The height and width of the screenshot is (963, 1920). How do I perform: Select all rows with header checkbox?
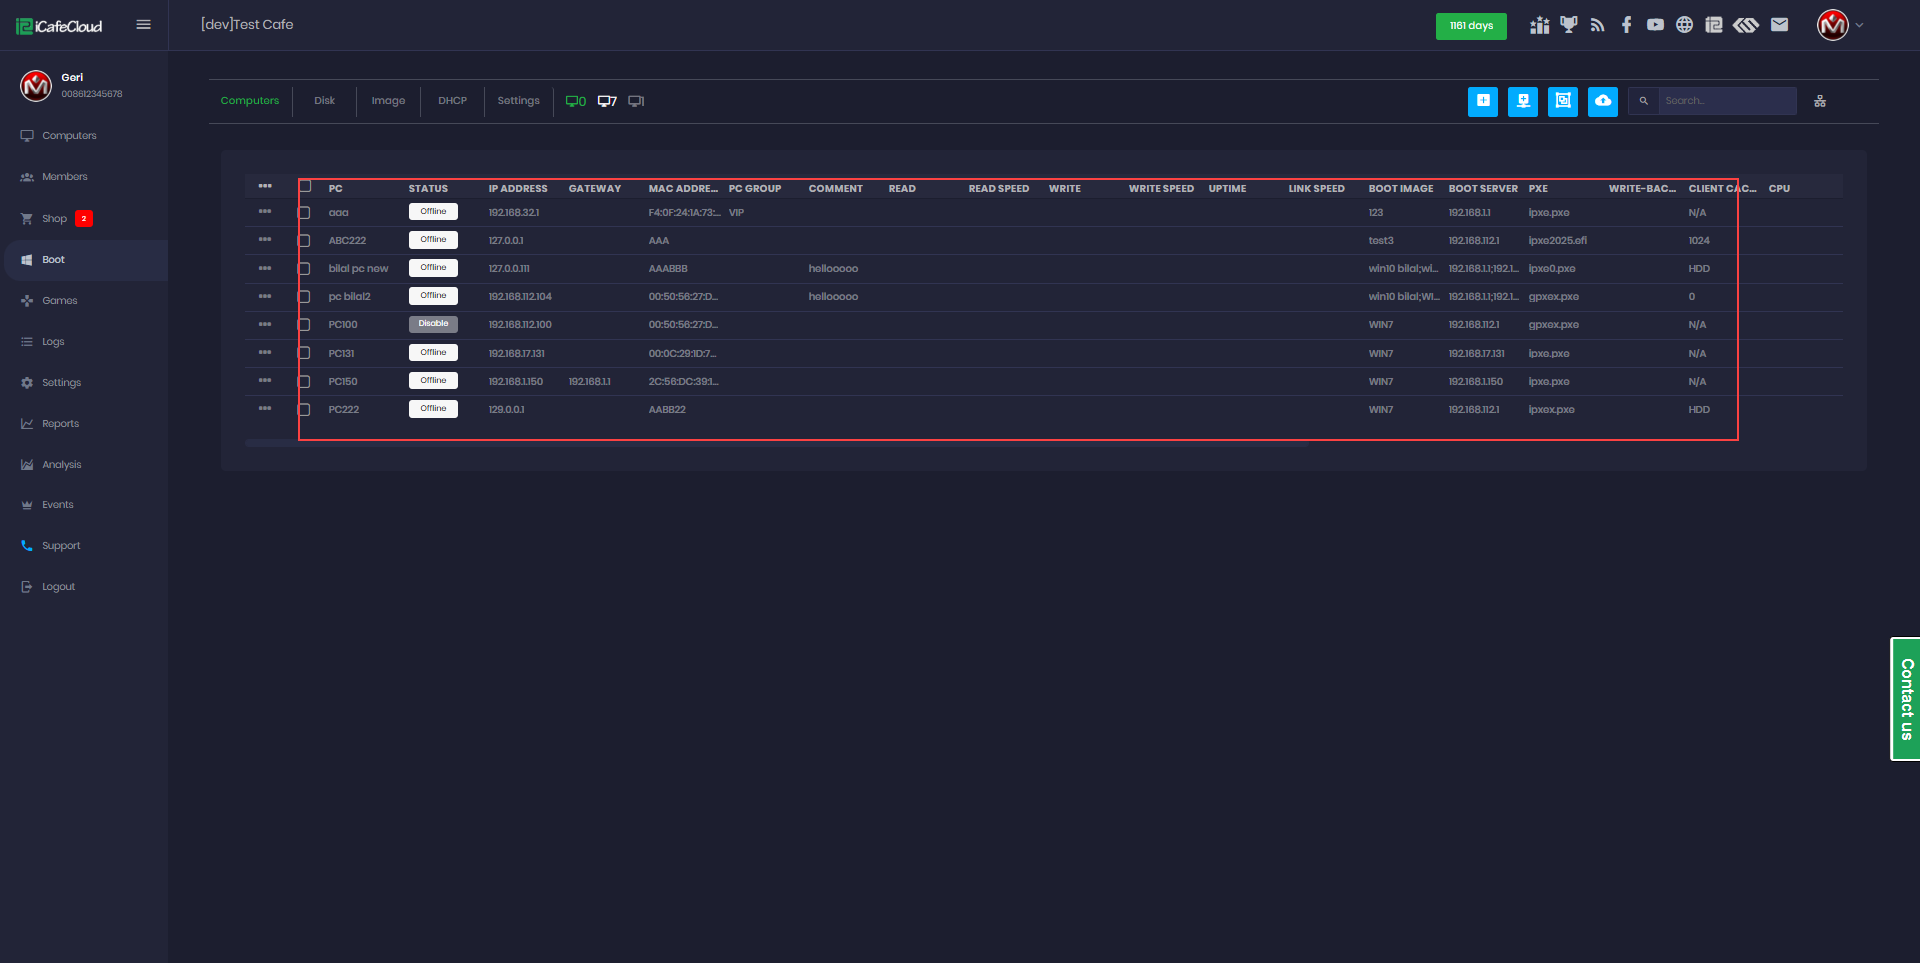coord(305,187)
